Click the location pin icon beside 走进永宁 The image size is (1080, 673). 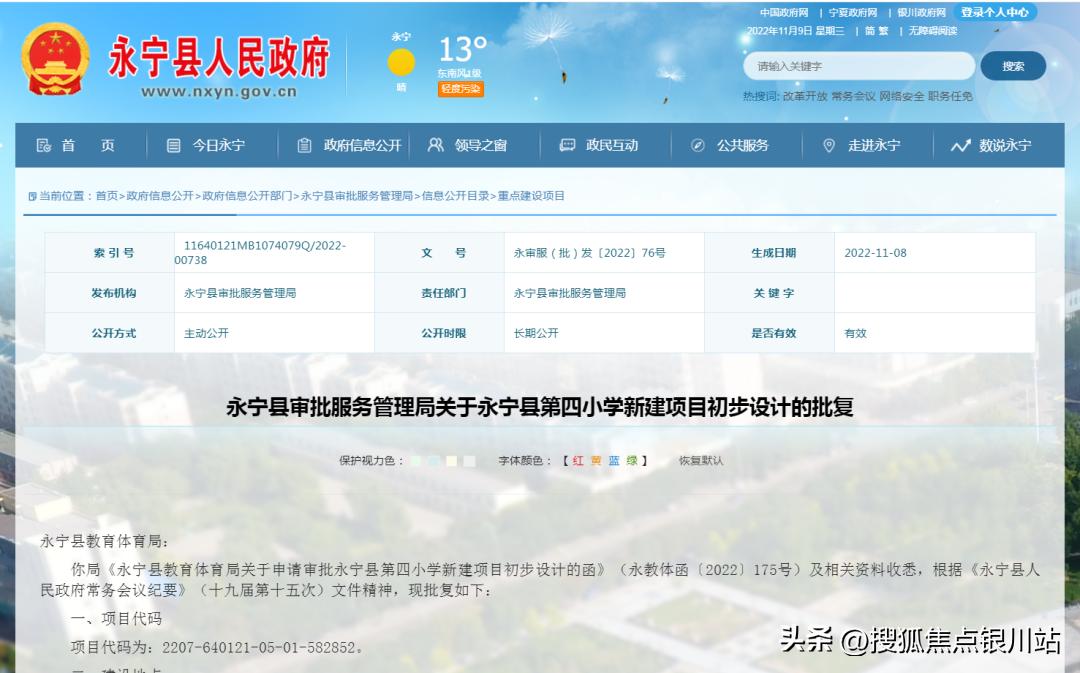[x=829, y=145]
